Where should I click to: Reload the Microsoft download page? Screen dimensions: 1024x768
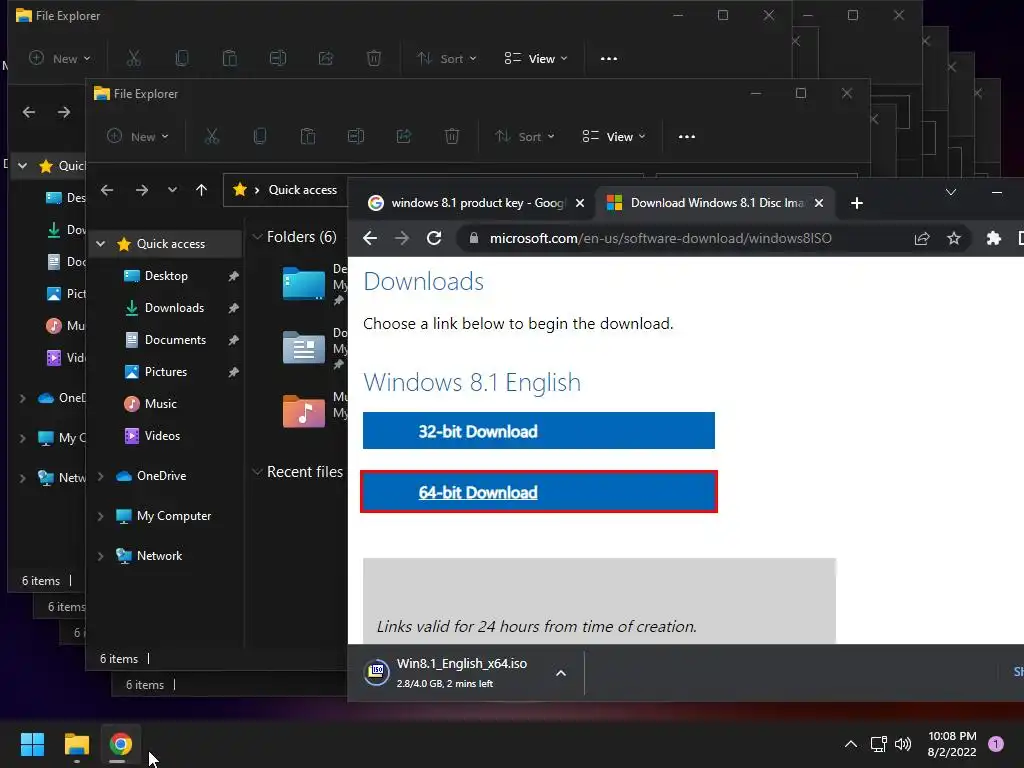434,238
